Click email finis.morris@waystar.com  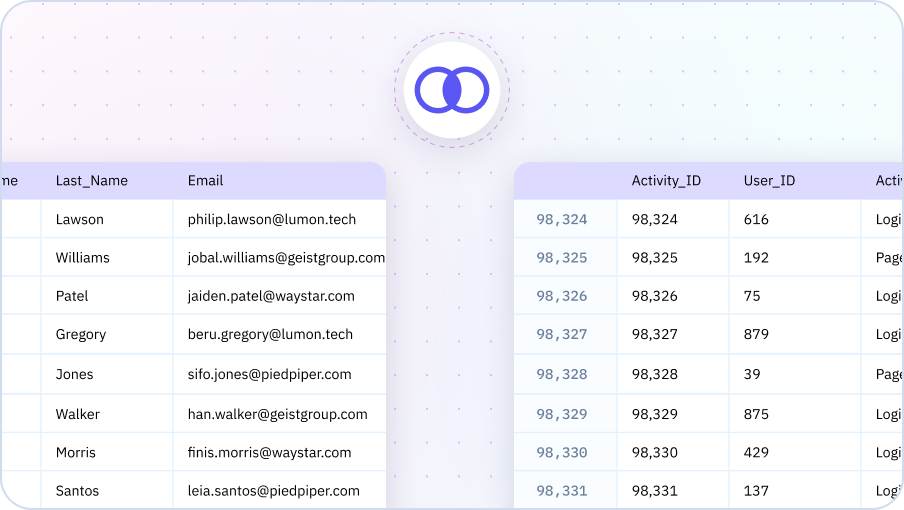269,452
